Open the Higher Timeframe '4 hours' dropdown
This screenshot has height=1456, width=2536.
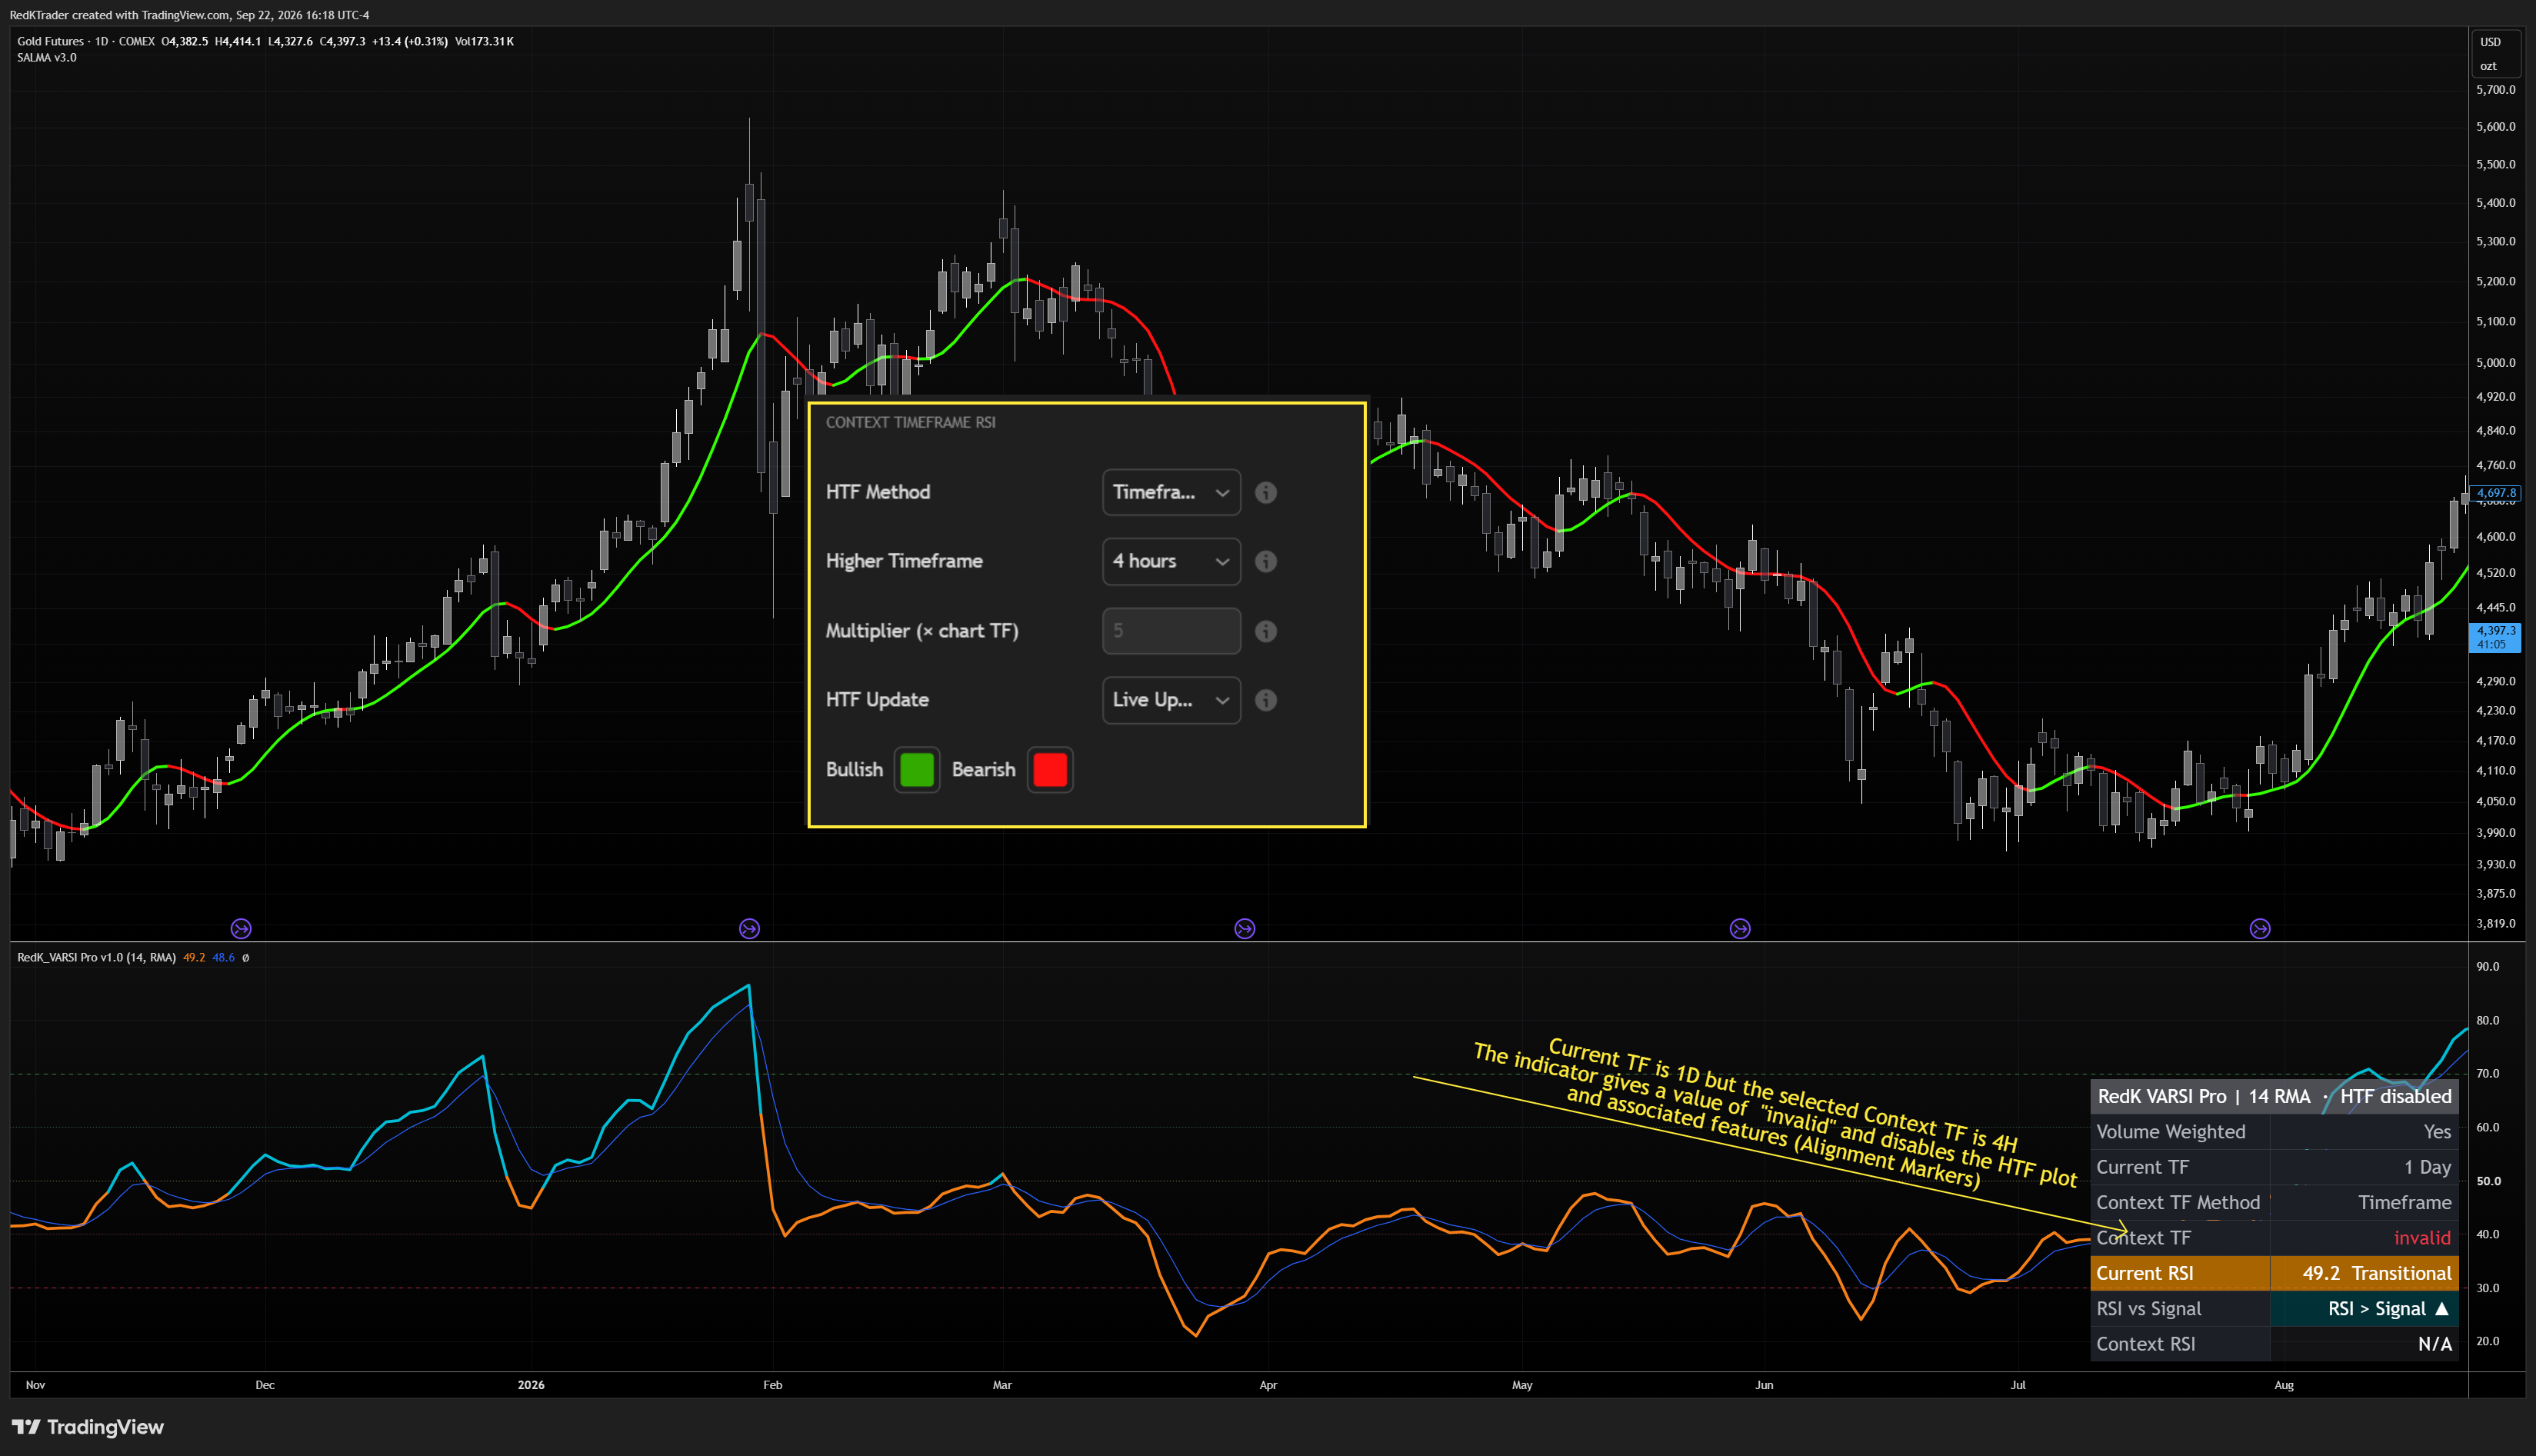coord(1171,561)
